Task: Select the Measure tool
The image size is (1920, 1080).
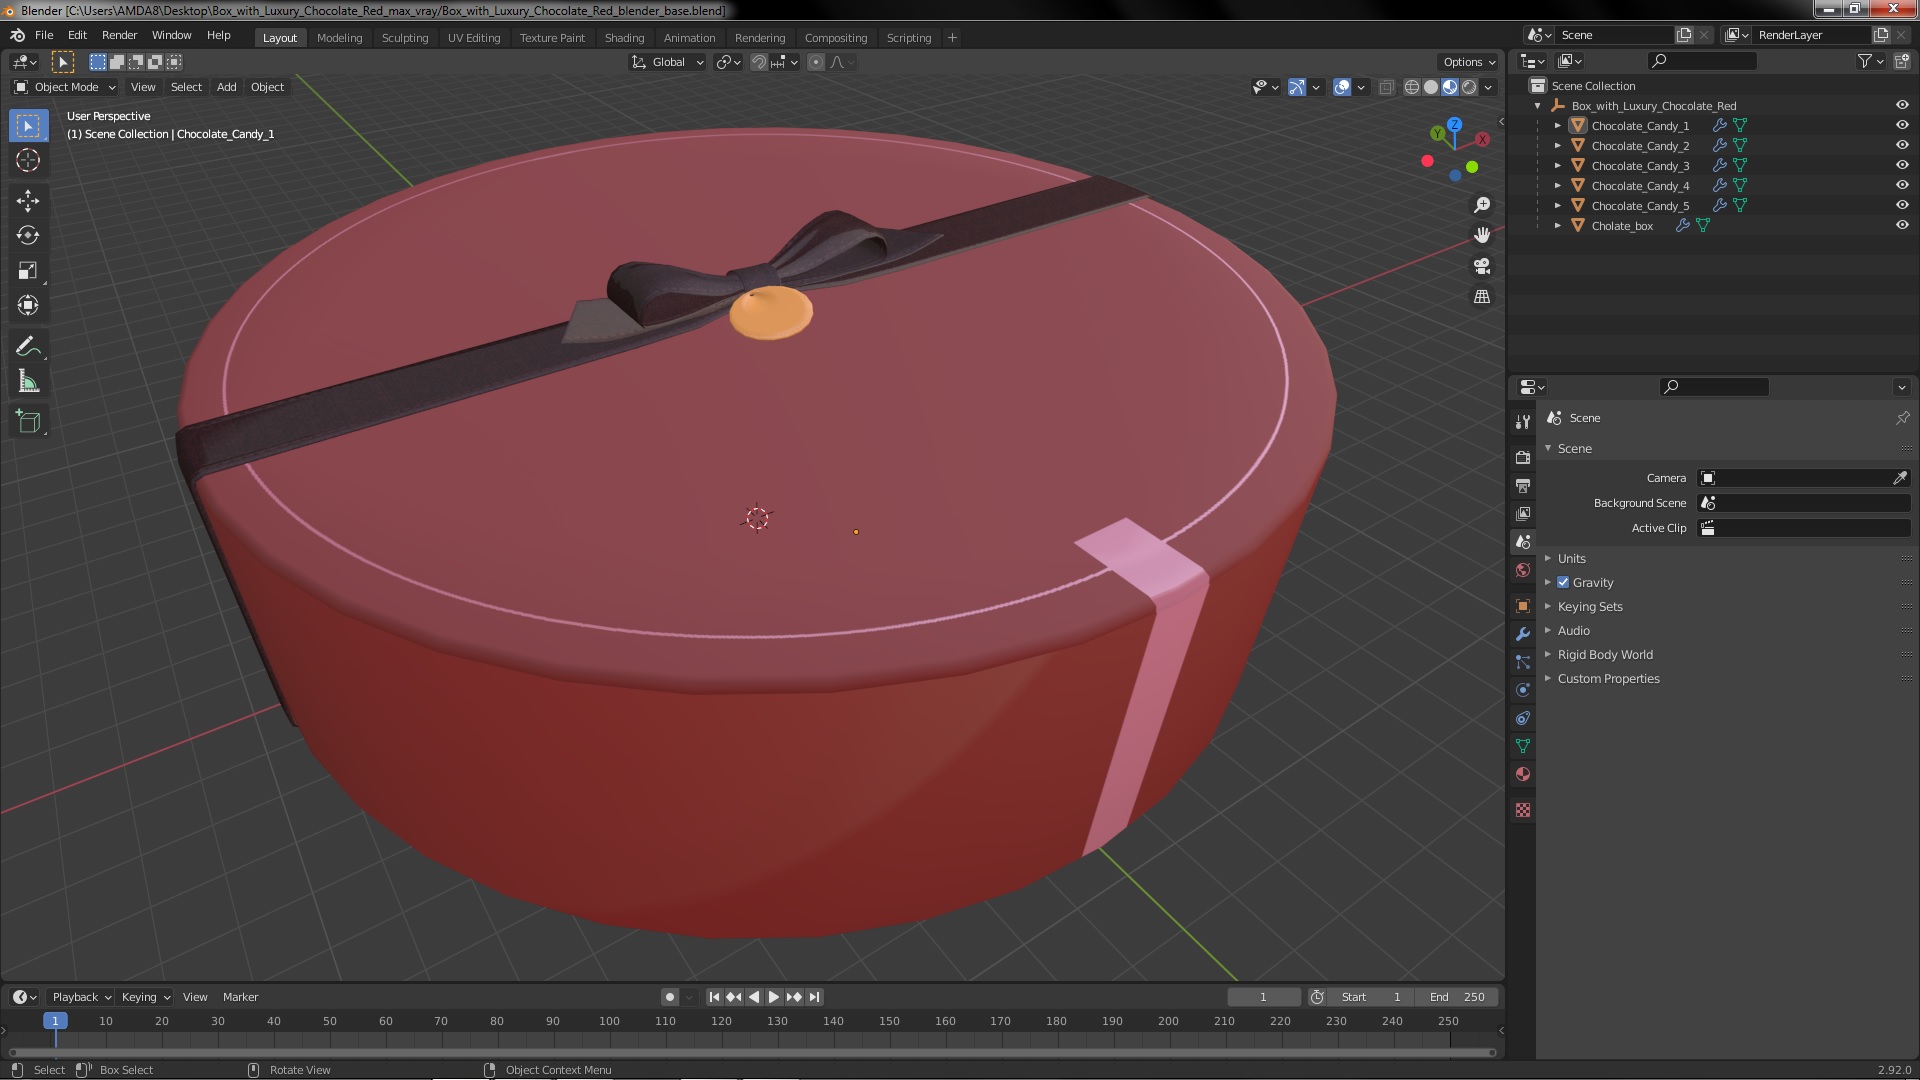Action: click(x=28, y=382)
